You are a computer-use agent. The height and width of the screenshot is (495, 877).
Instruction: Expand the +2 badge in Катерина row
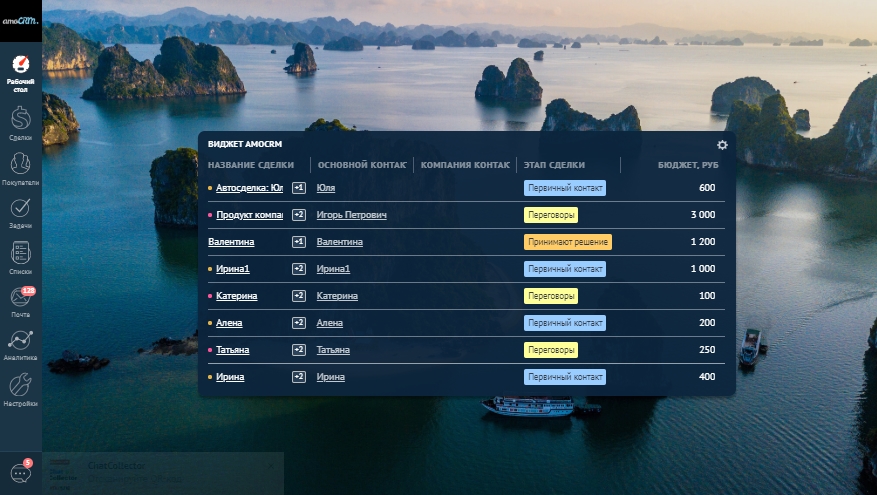click(298, 296)
